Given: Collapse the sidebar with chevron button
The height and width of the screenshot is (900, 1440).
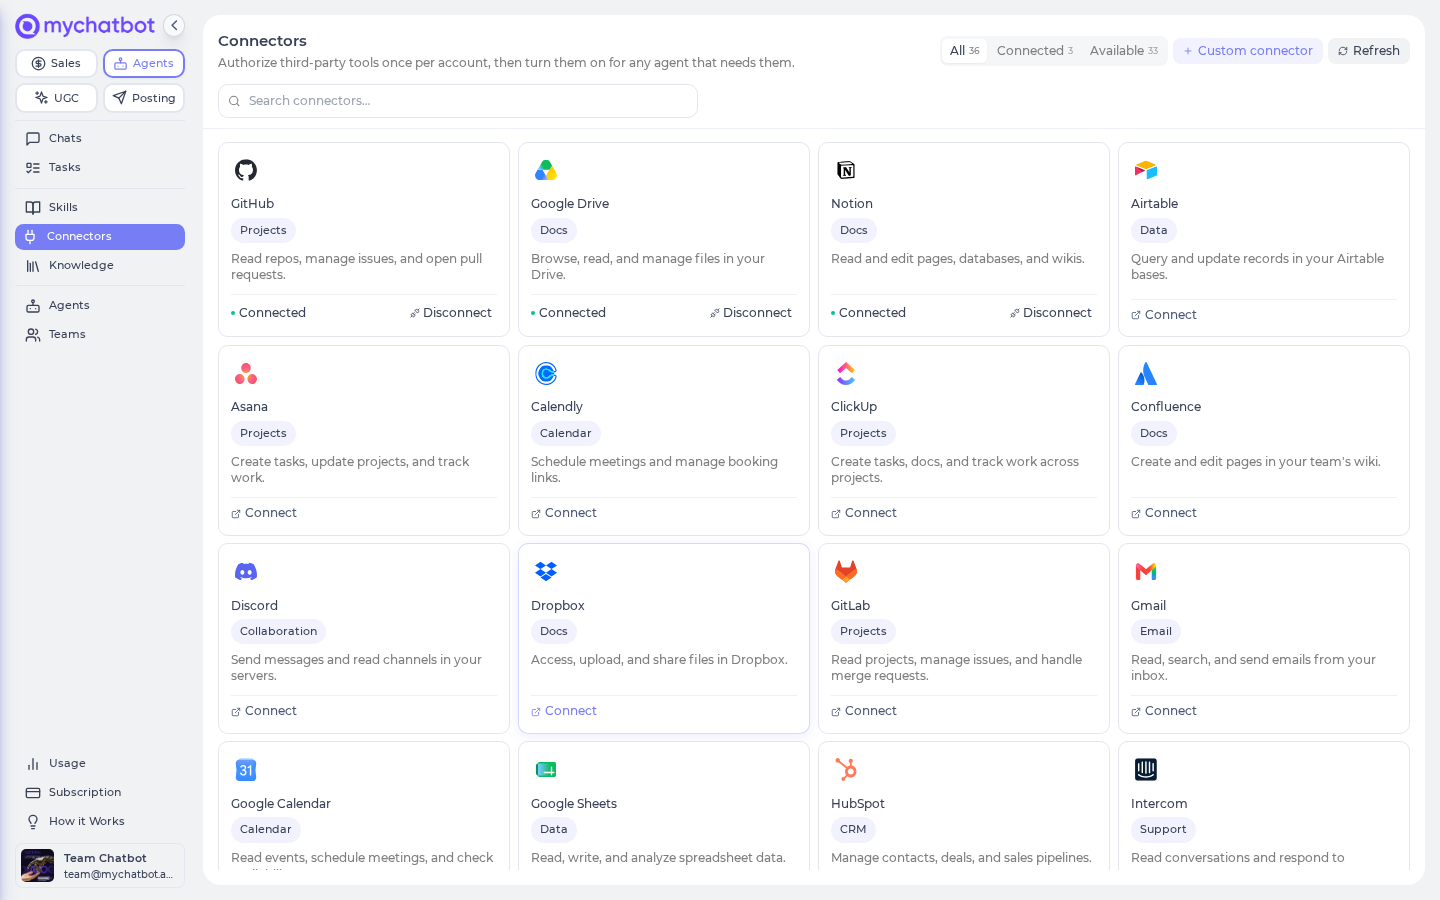Looking at the screenshot, I should (174, 26).
